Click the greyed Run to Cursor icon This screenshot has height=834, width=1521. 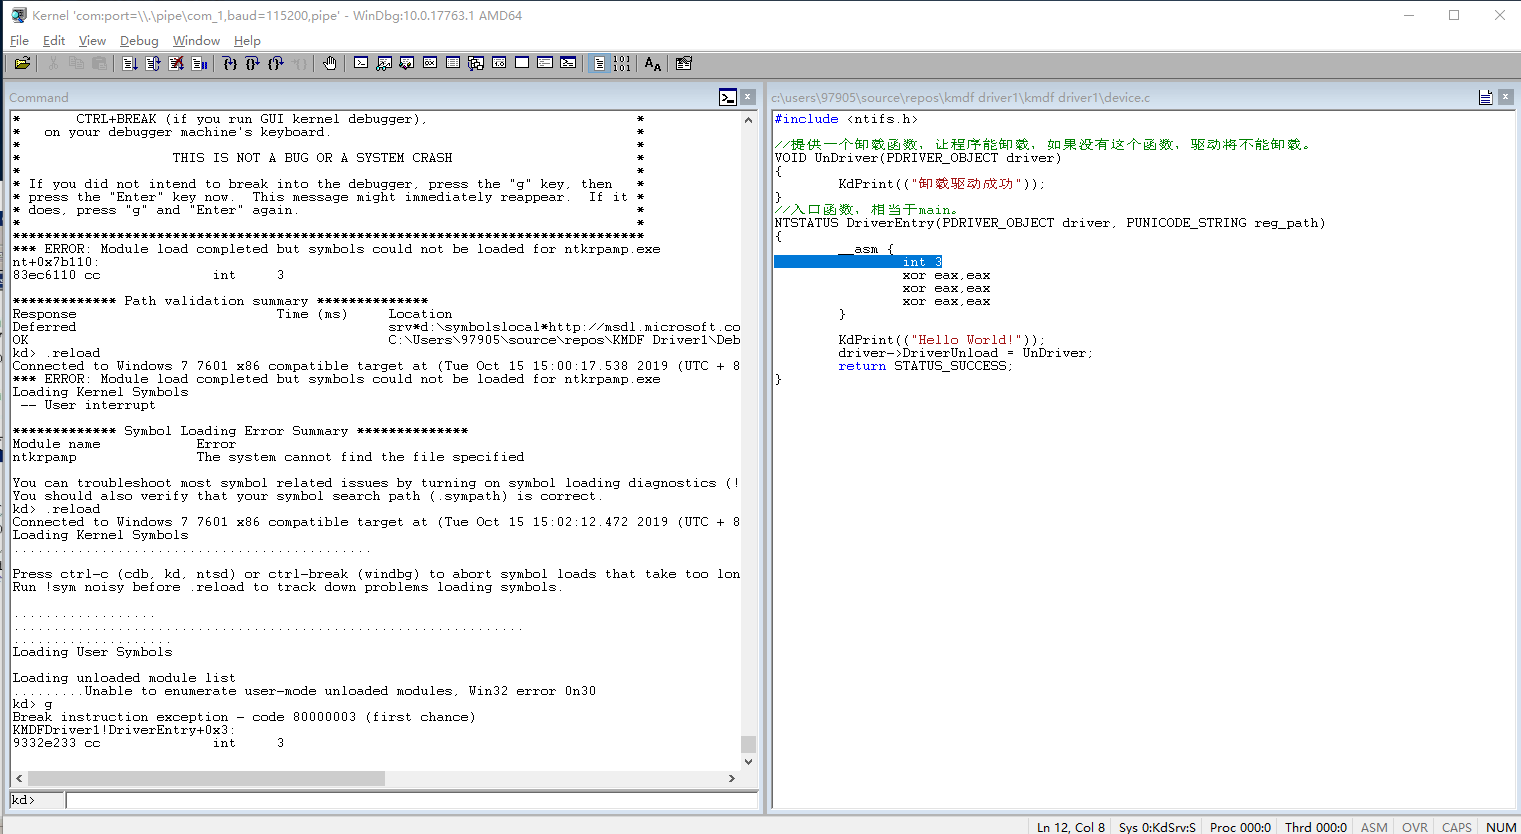click(299, 63)
